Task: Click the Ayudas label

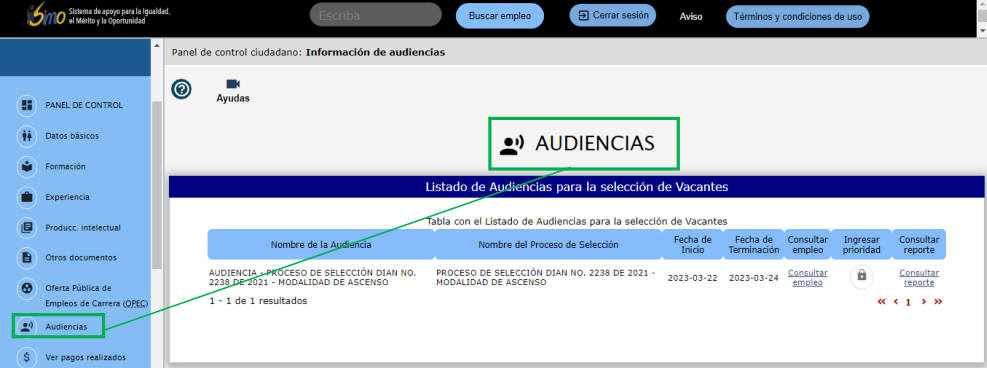Action: tap(233, 98)
